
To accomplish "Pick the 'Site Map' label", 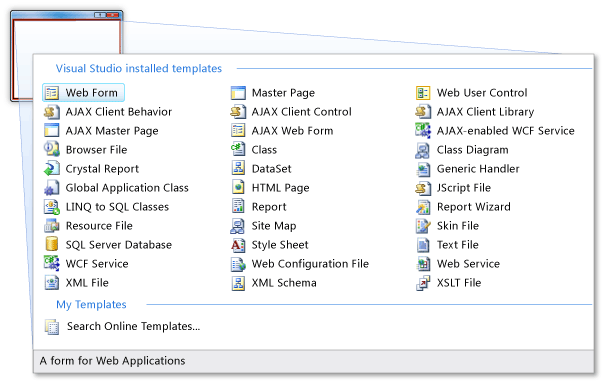I will (x=274, y=226).
